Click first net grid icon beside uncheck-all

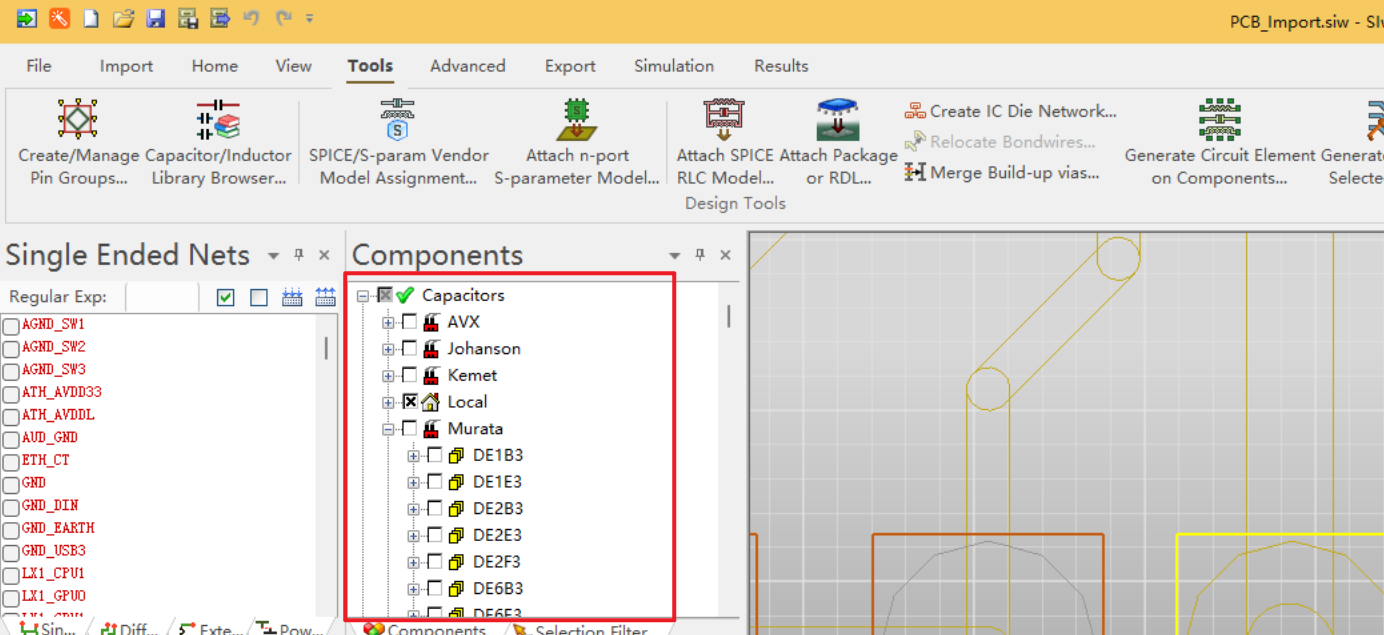pyautogui.click(x=292, y=297)
